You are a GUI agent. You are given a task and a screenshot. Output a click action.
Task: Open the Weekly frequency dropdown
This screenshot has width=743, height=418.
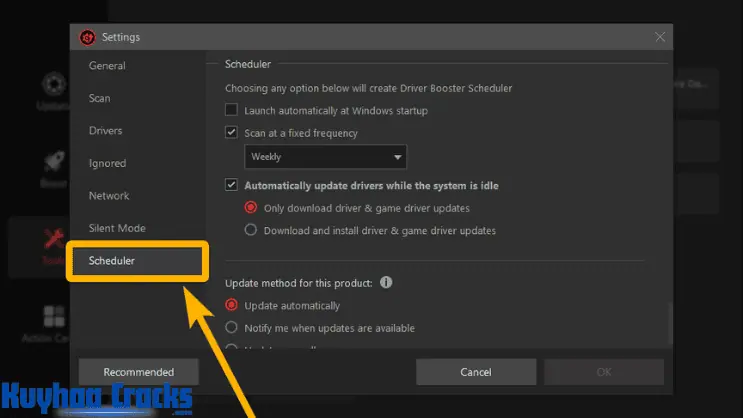pos(326,157)
